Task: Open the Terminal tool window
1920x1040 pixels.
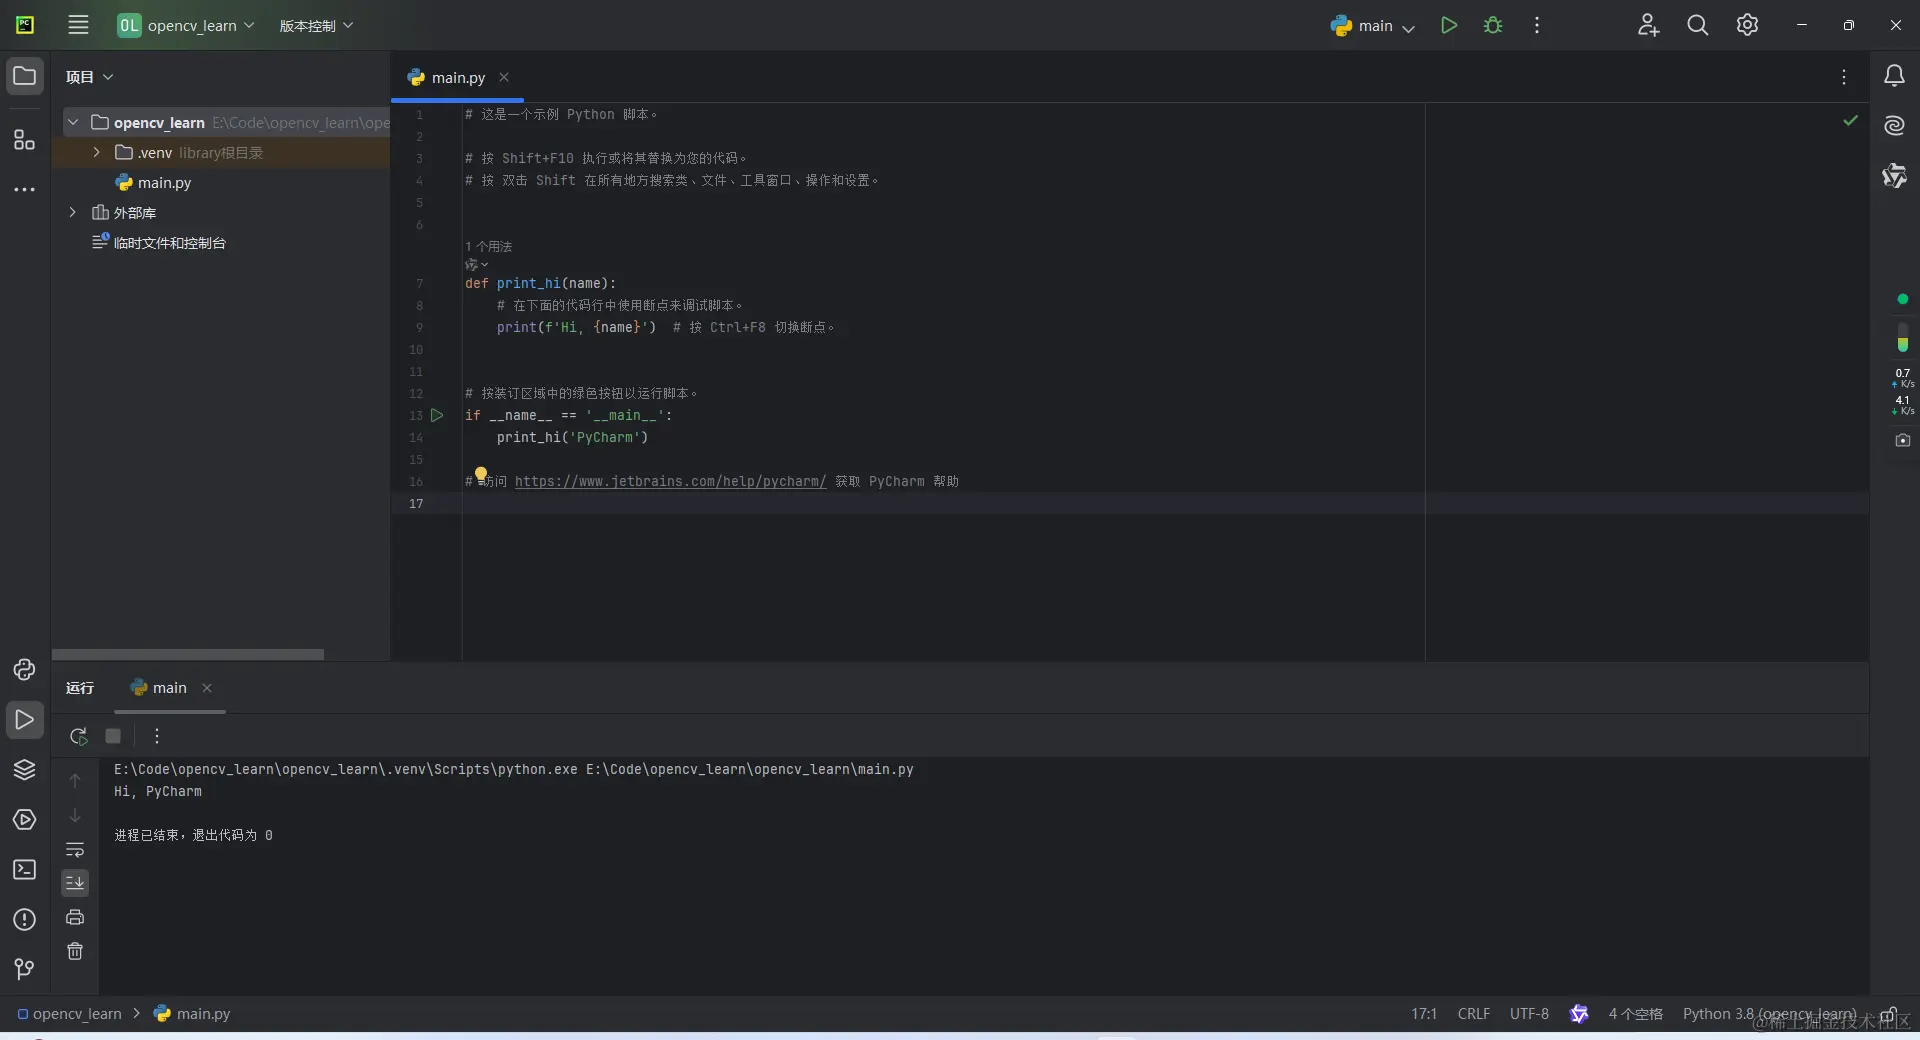Action: click(24, 870)
